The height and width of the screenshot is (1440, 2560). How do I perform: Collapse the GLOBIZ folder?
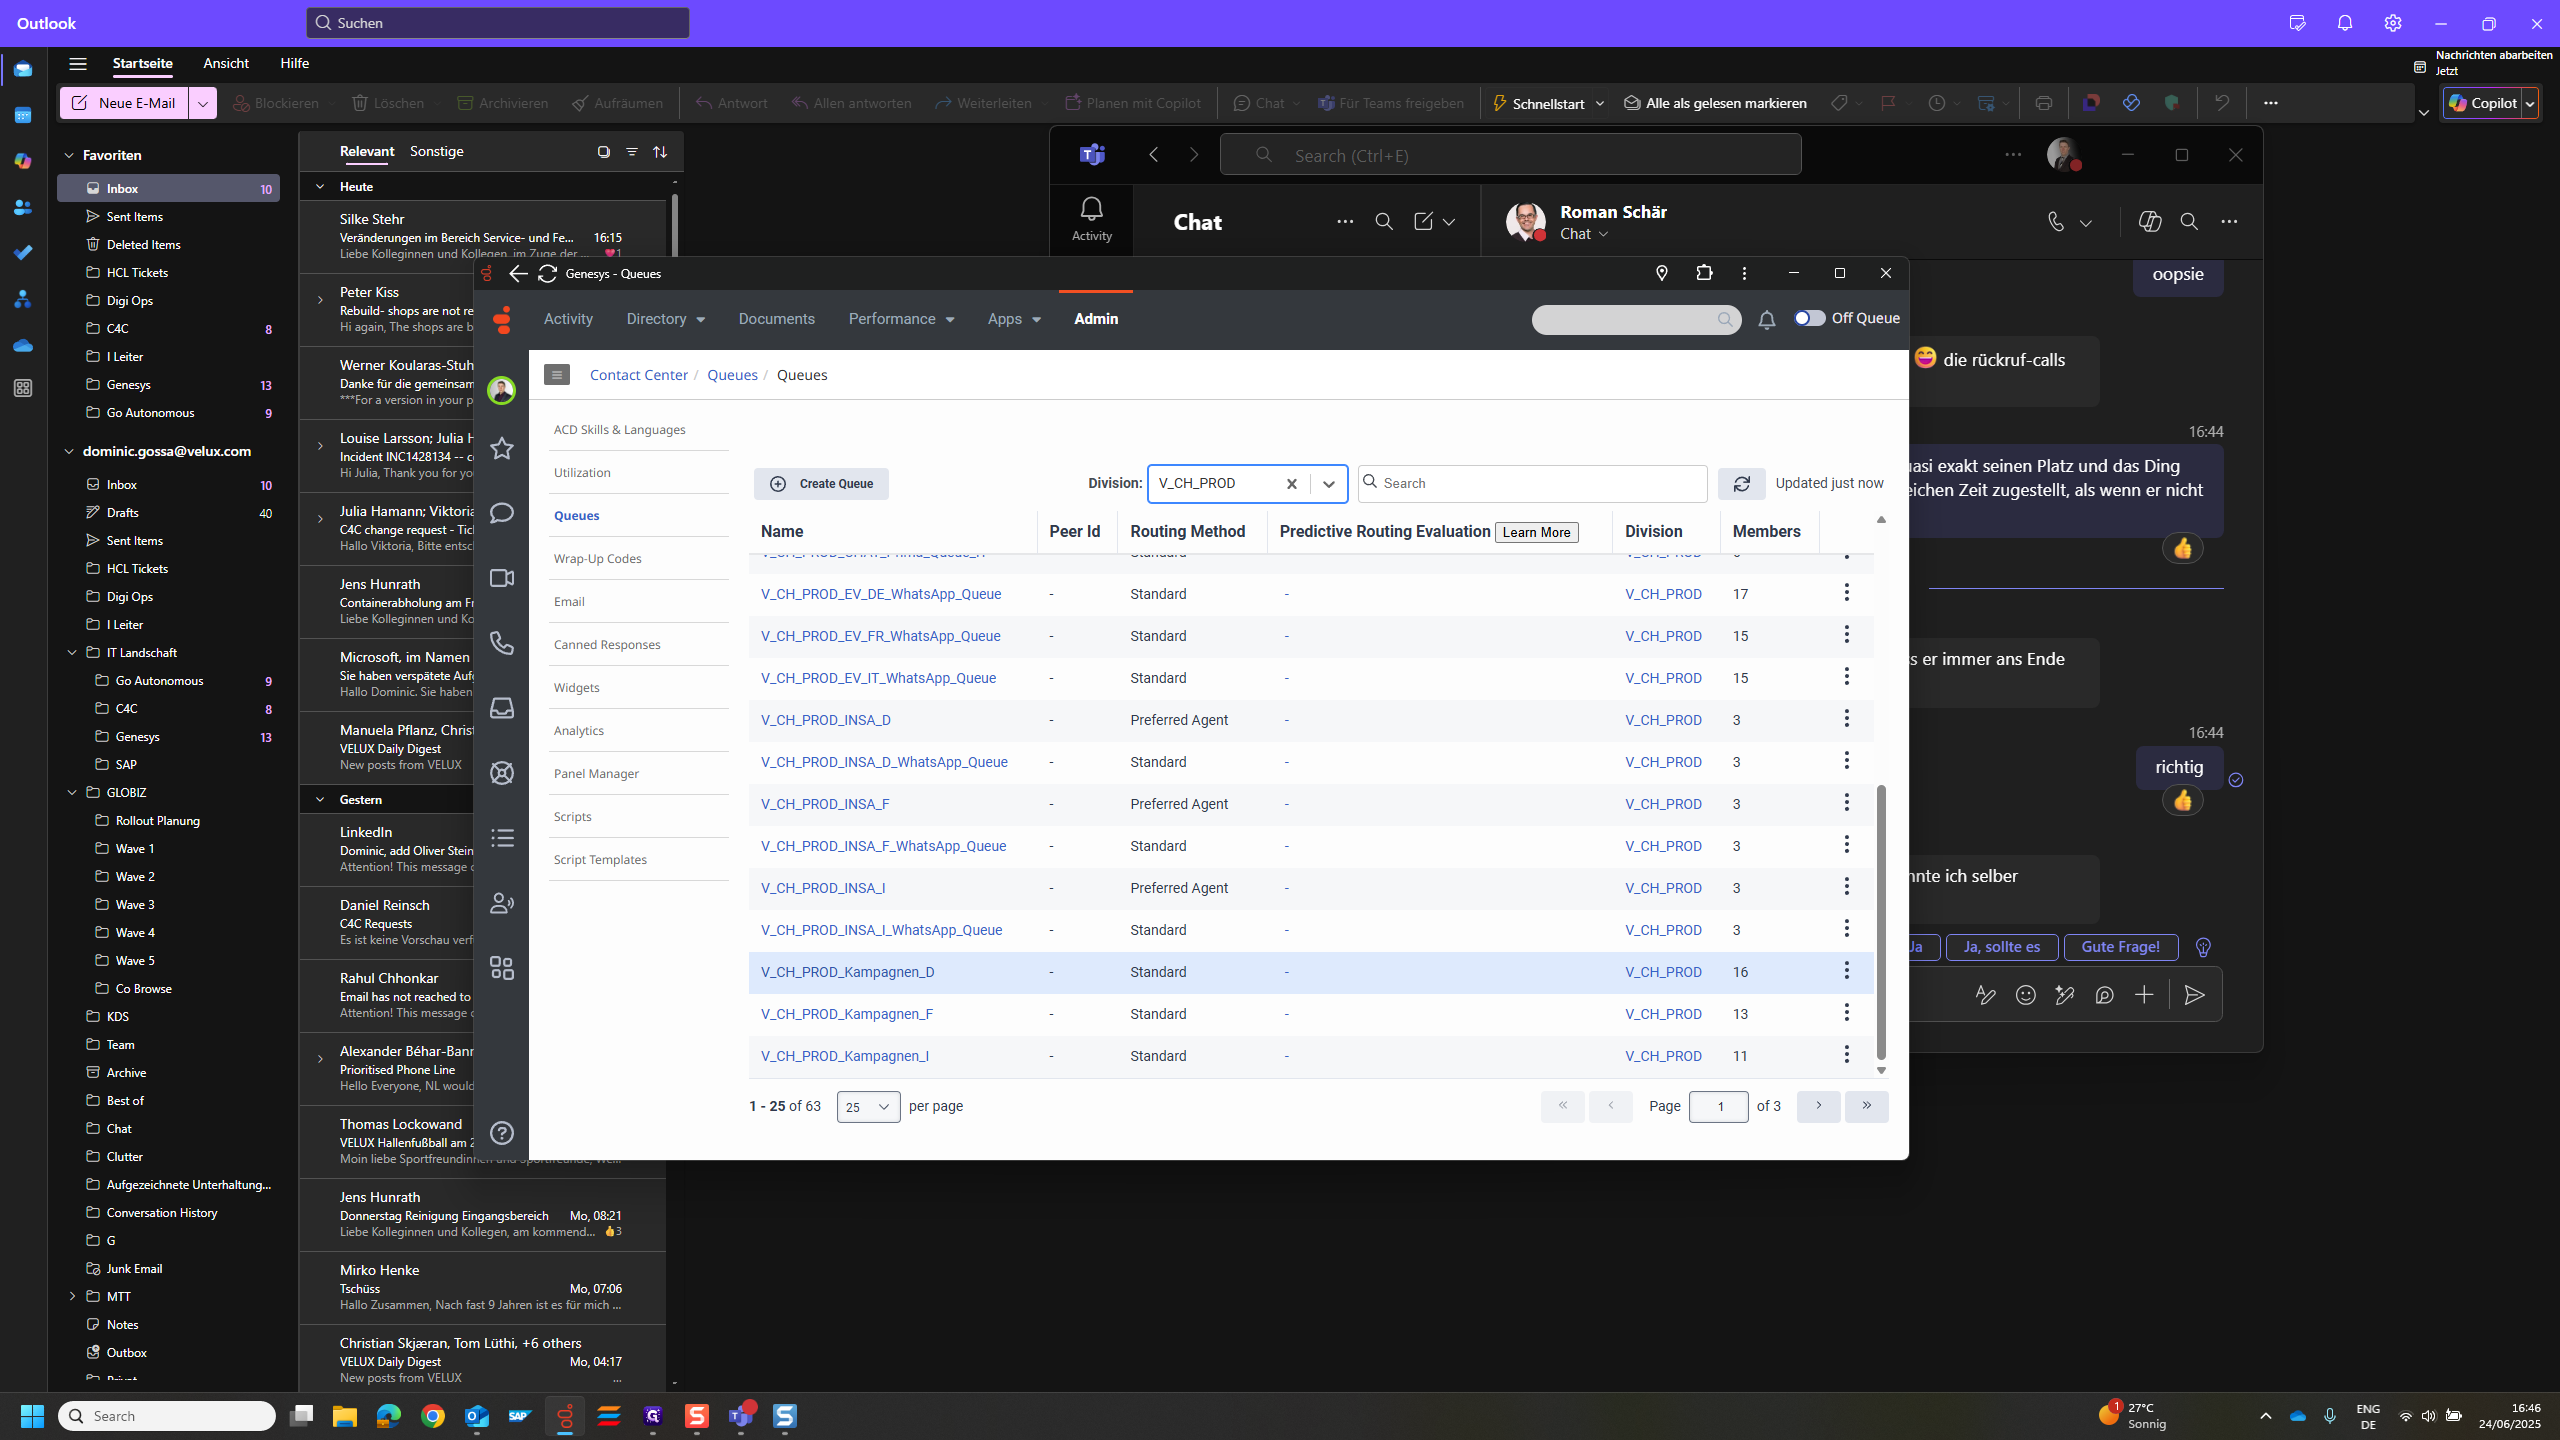[72, 792]
